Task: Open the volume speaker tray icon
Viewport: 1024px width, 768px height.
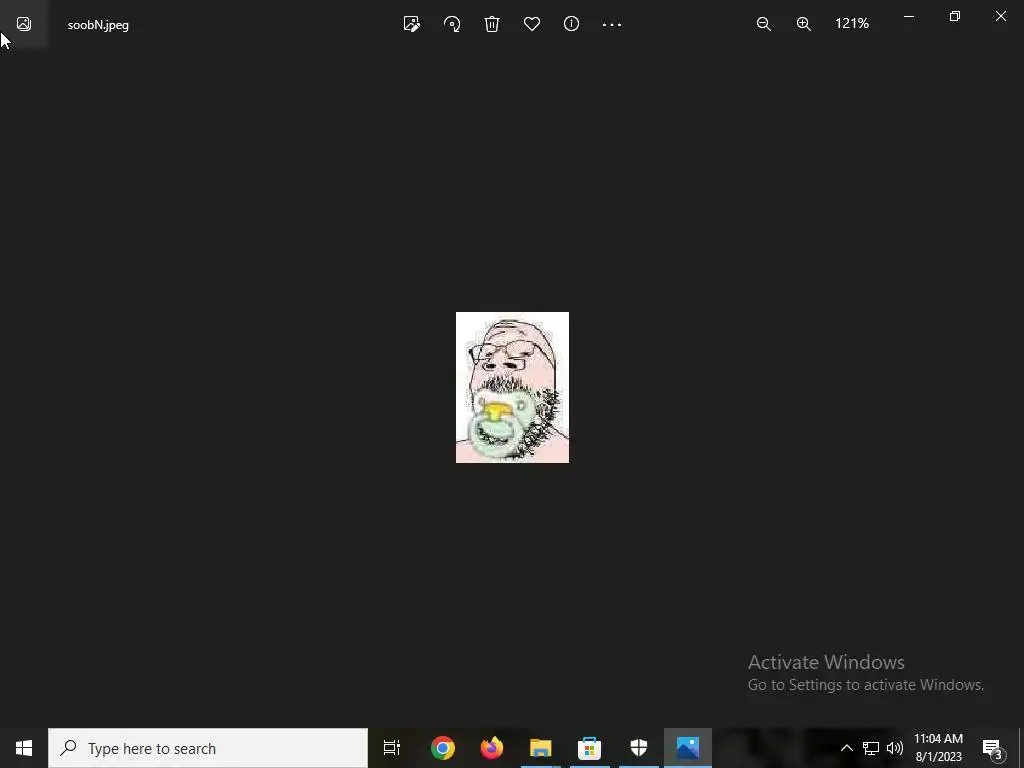Action: pyautogui.click(x=895, y=748)
